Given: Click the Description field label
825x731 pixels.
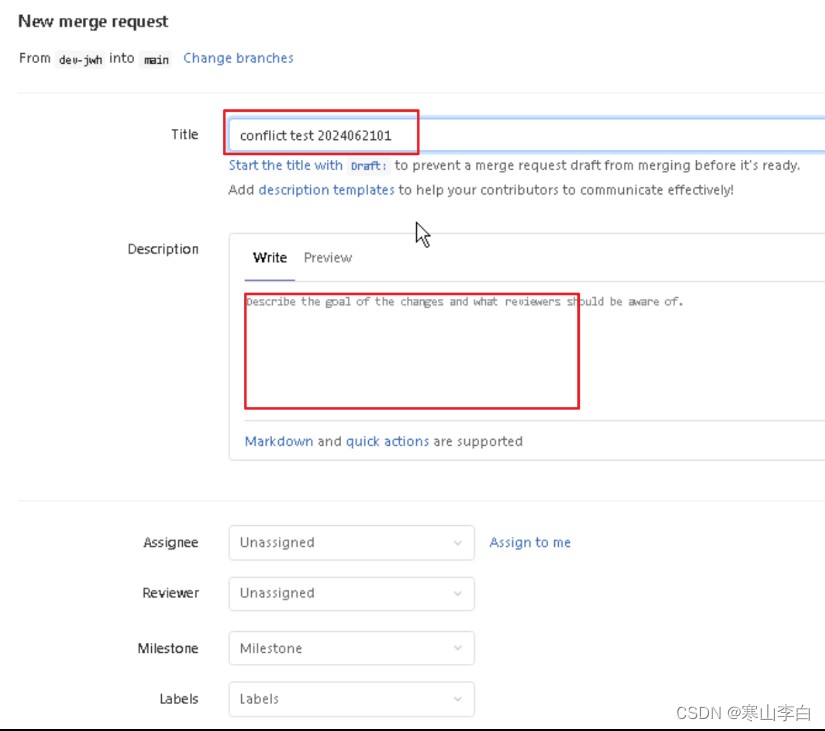Looking at the screenshot, I should click(163, 249).
